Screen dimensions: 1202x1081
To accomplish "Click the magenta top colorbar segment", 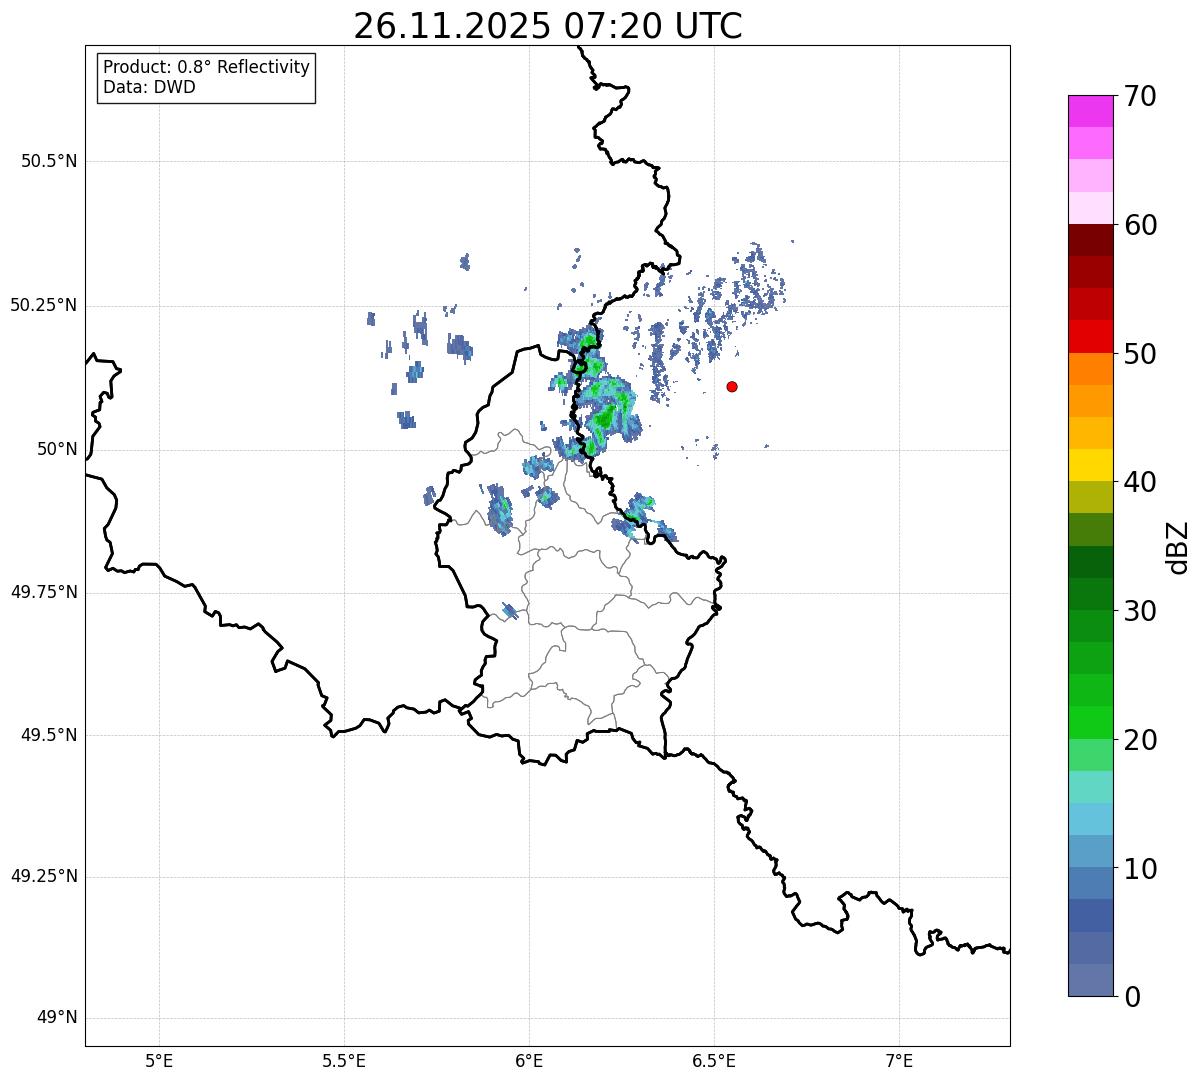I will (x=1091, y=111).
